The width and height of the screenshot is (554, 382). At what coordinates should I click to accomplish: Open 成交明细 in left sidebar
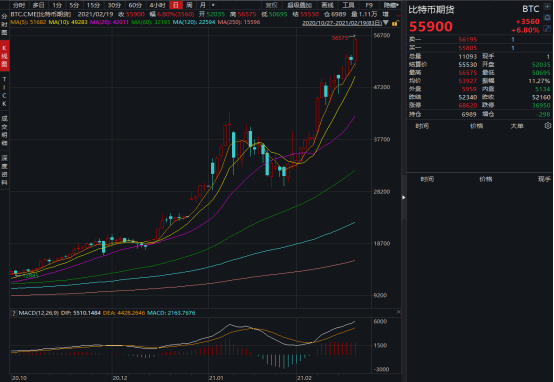tap(4, 131)
